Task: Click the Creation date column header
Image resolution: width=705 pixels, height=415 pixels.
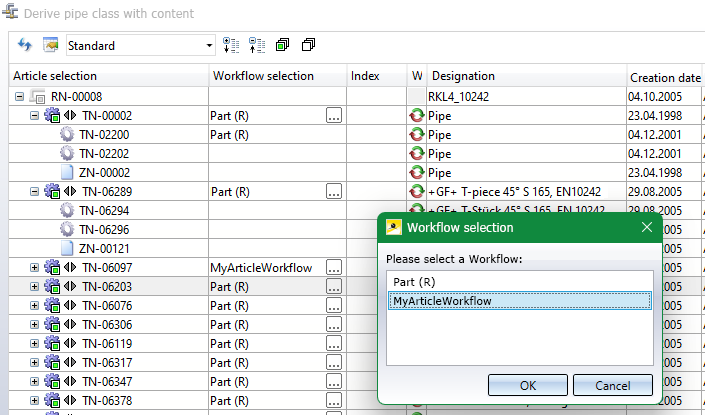Action: click(664, 77)
